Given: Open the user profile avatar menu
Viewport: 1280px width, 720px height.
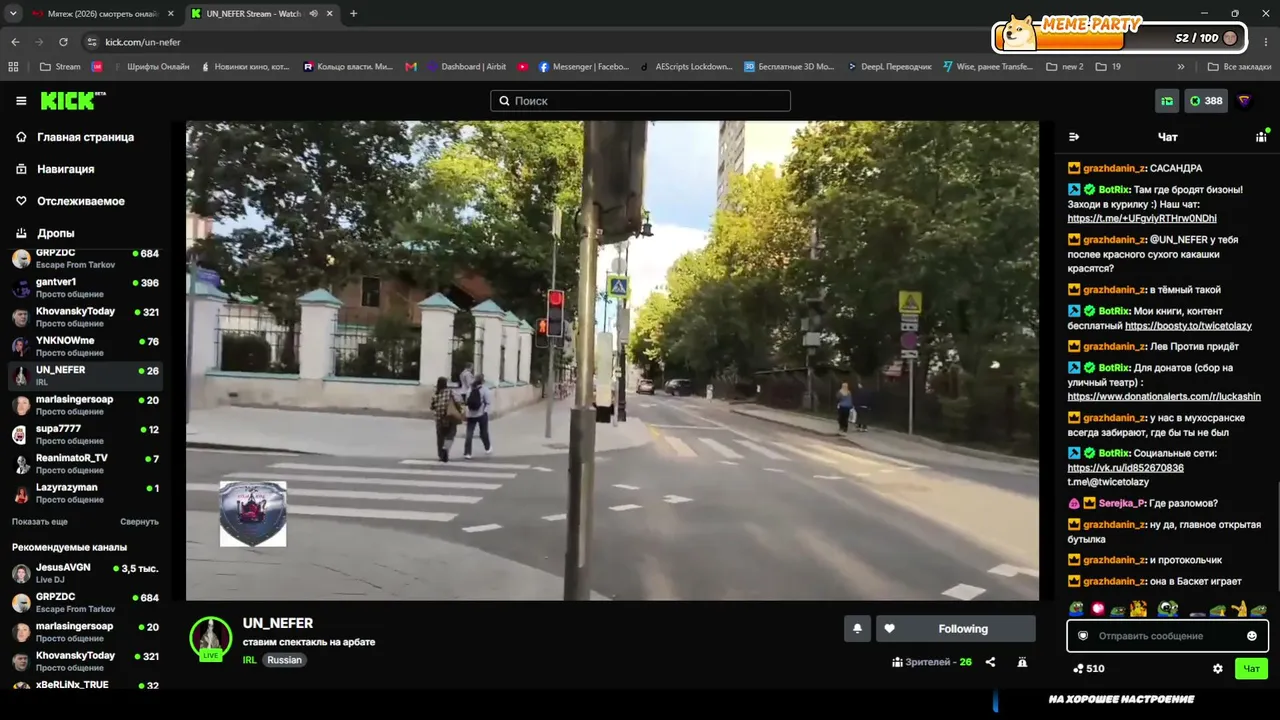Looking at the screenshot, I should pyautogui.click(x=1244, y=101).
